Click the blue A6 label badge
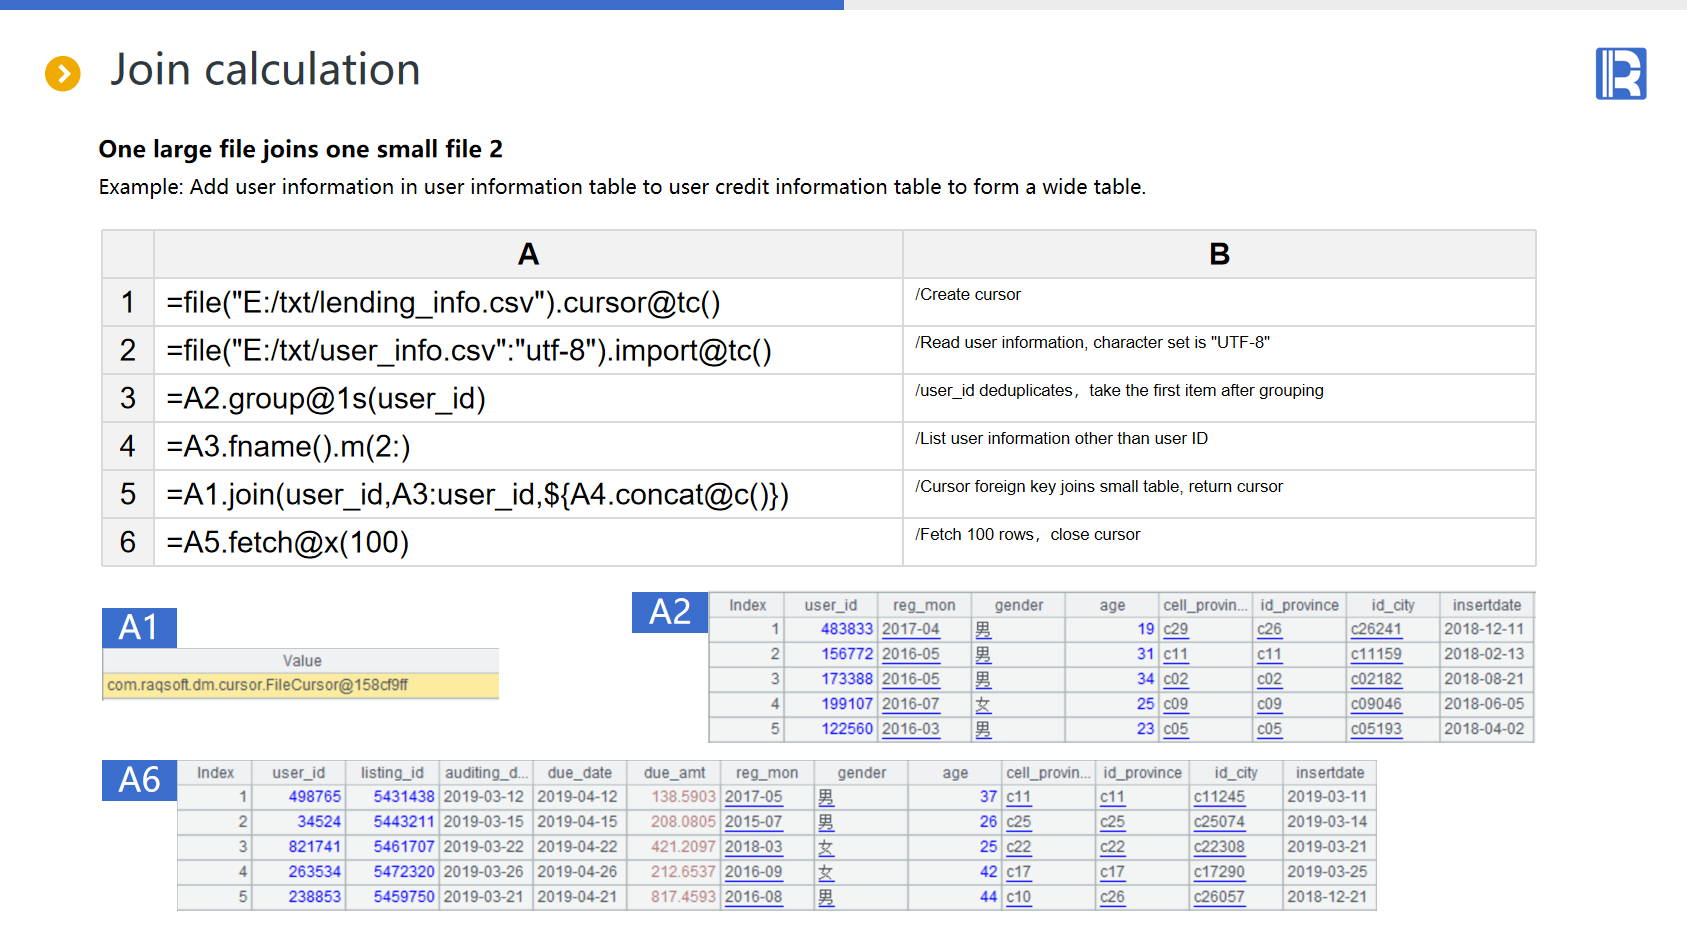 [139, 780]
